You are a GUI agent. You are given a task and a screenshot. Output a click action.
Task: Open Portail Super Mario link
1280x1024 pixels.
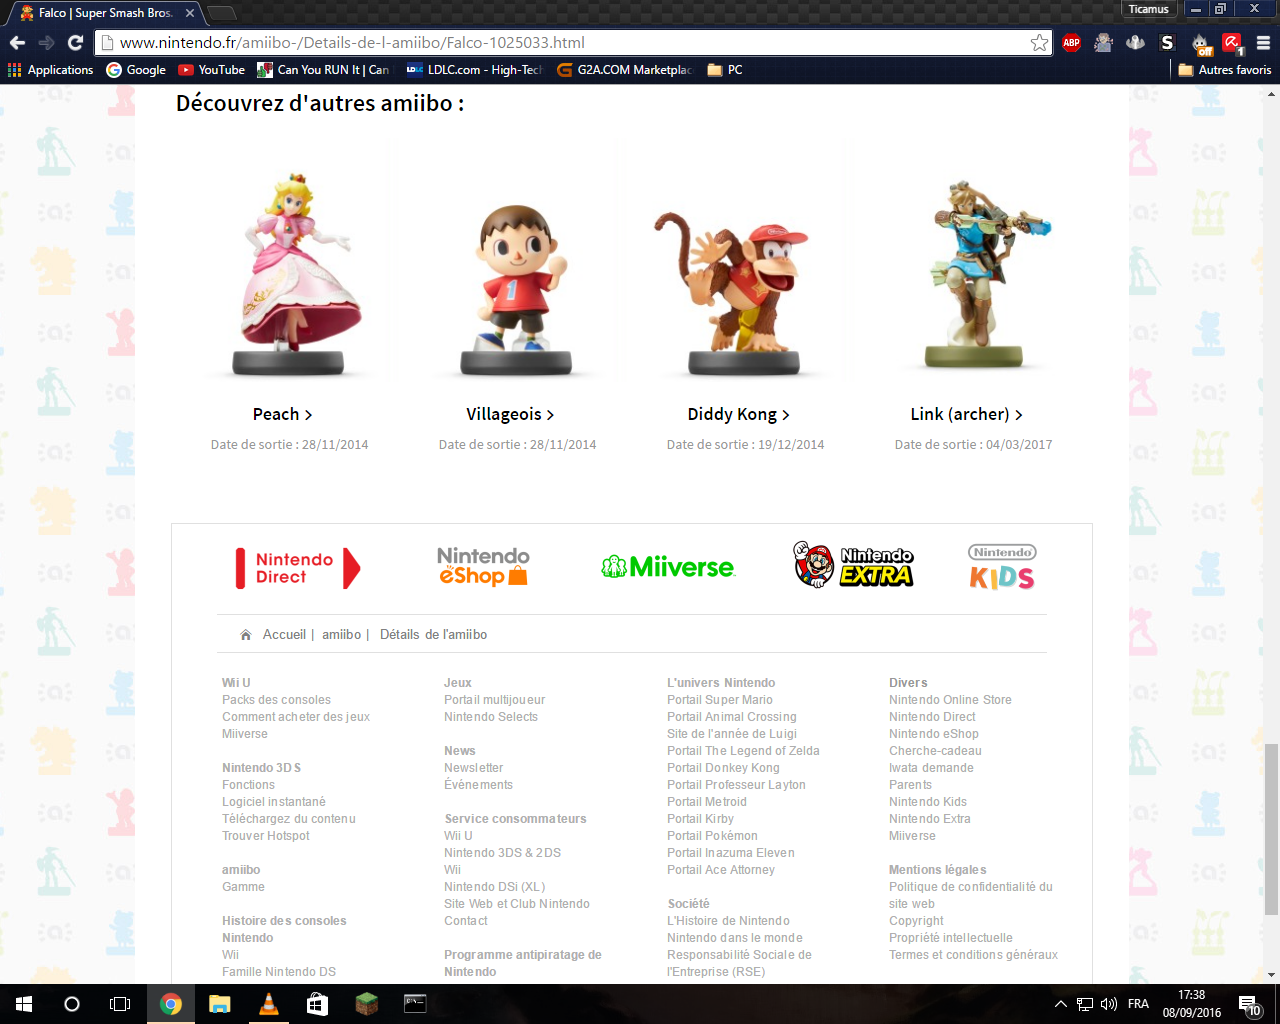(x=720, y=700)
